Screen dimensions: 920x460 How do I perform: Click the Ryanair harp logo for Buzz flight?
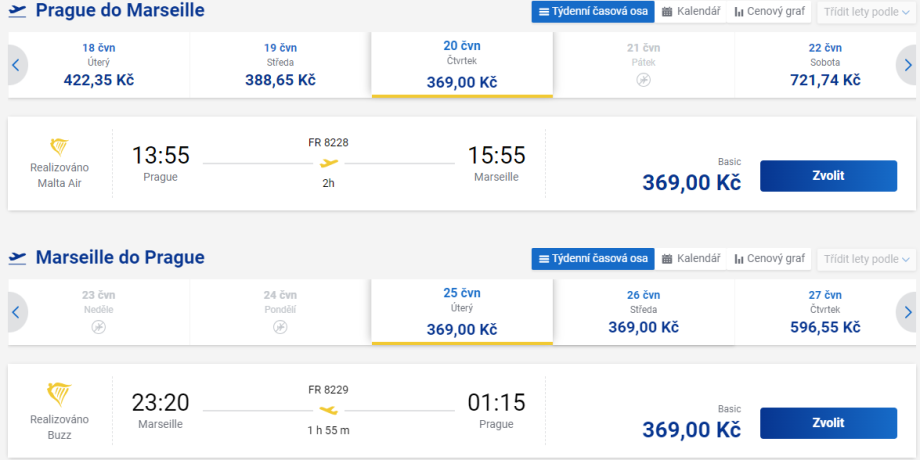(x=59, y=393)
